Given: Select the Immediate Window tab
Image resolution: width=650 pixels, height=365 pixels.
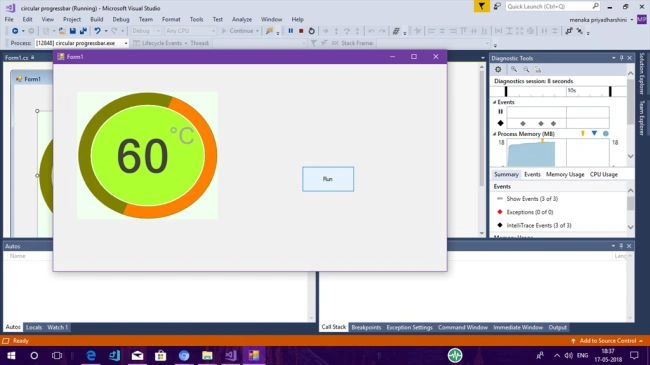Looking at the screenshot, I should pos(518,327).
